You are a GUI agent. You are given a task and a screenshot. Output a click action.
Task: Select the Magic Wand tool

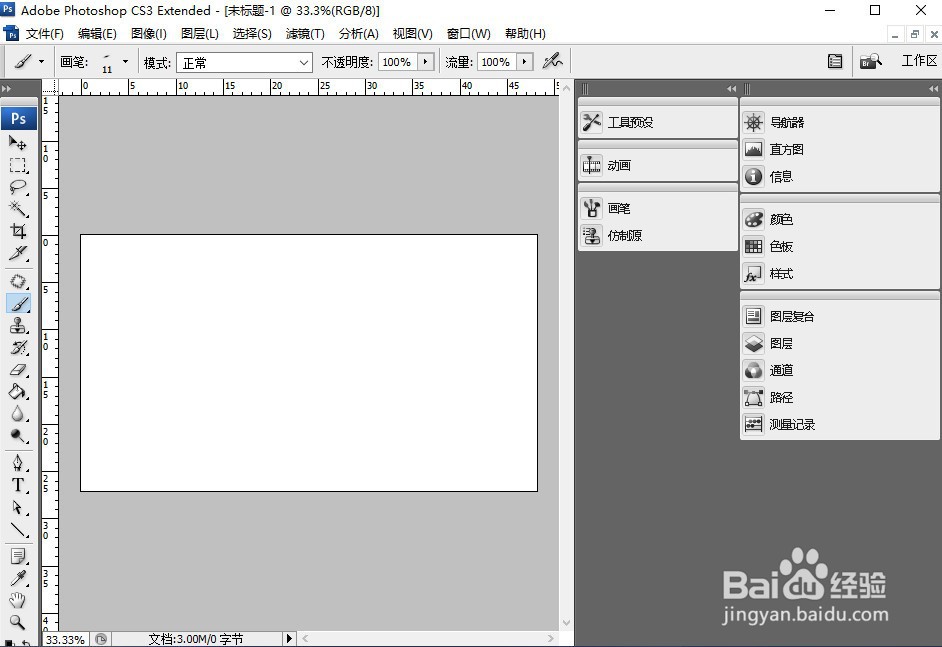(18, 209)
